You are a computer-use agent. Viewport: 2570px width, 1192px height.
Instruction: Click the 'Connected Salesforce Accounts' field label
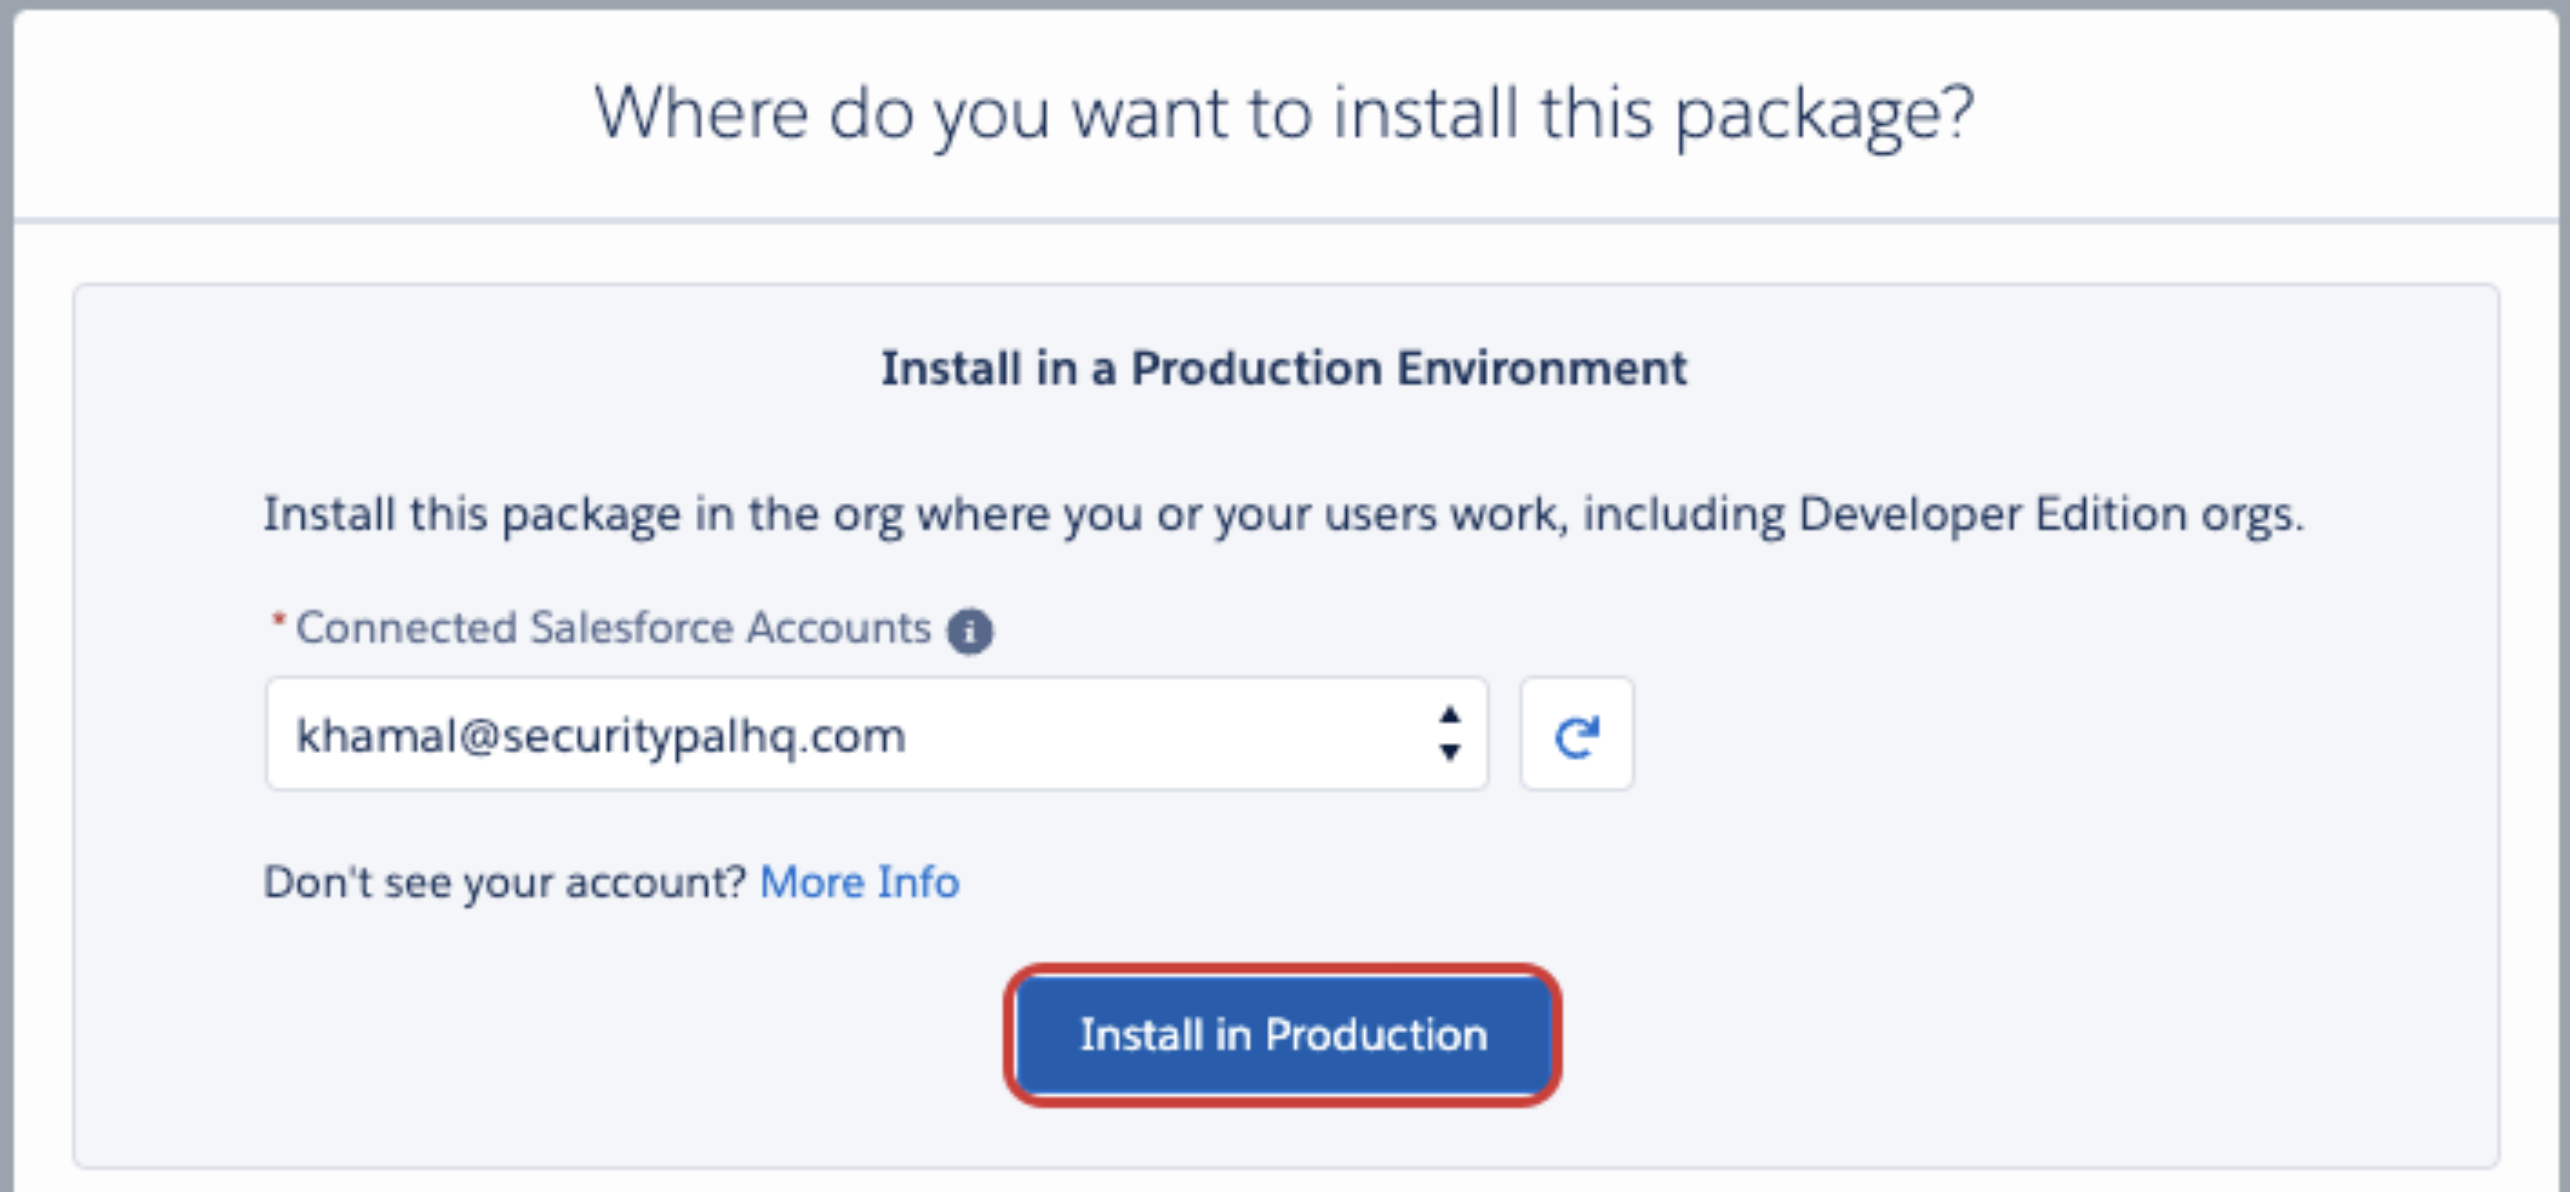point(613,628)
